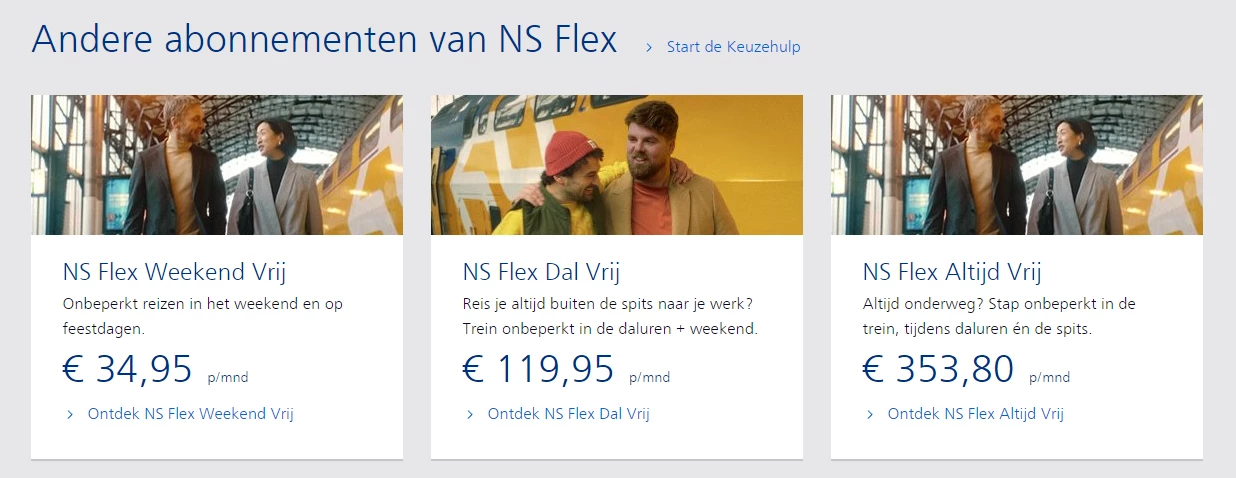Follow the Ontdek NS Flex Dal Vrij link

coord(568,414)
